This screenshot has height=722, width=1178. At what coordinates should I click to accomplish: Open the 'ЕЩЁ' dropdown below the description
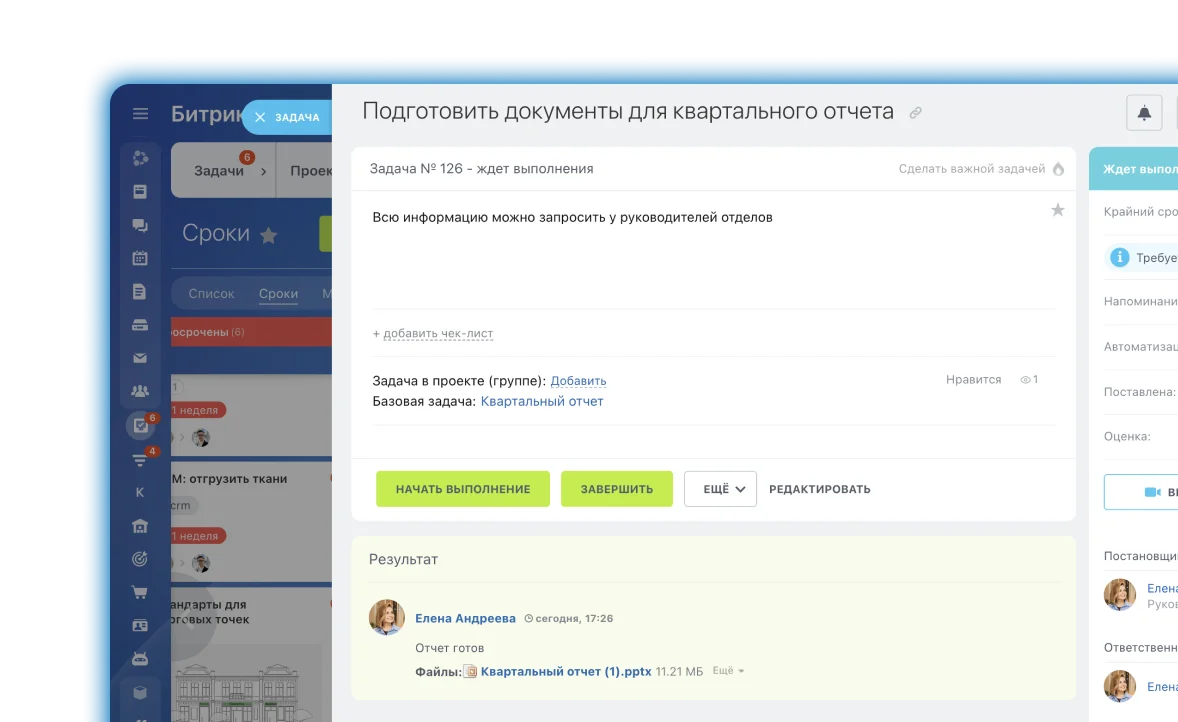[x=720, y=489]
